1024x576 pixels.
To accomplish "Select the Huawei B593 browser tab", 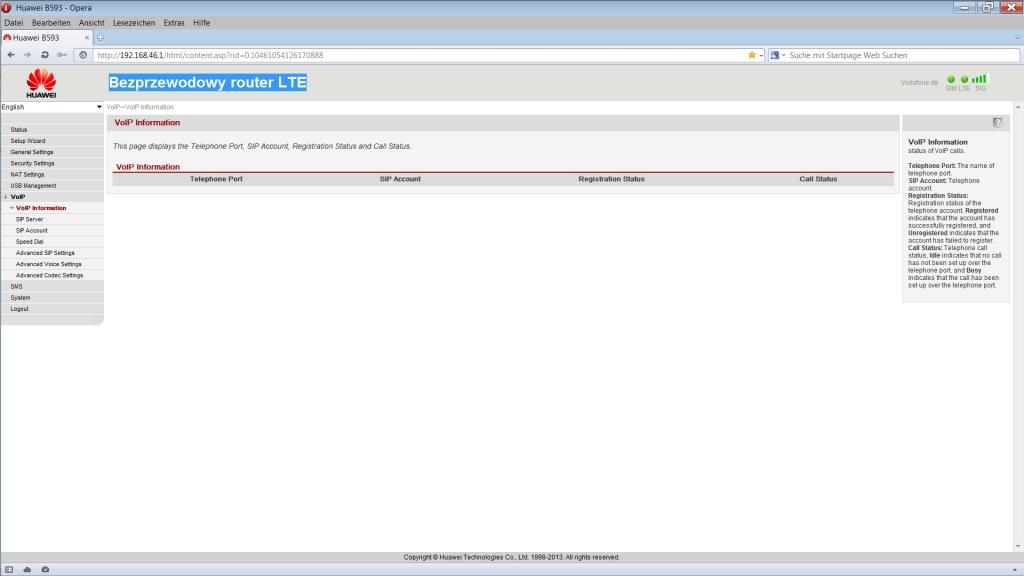I will click(x=46, y=38).
